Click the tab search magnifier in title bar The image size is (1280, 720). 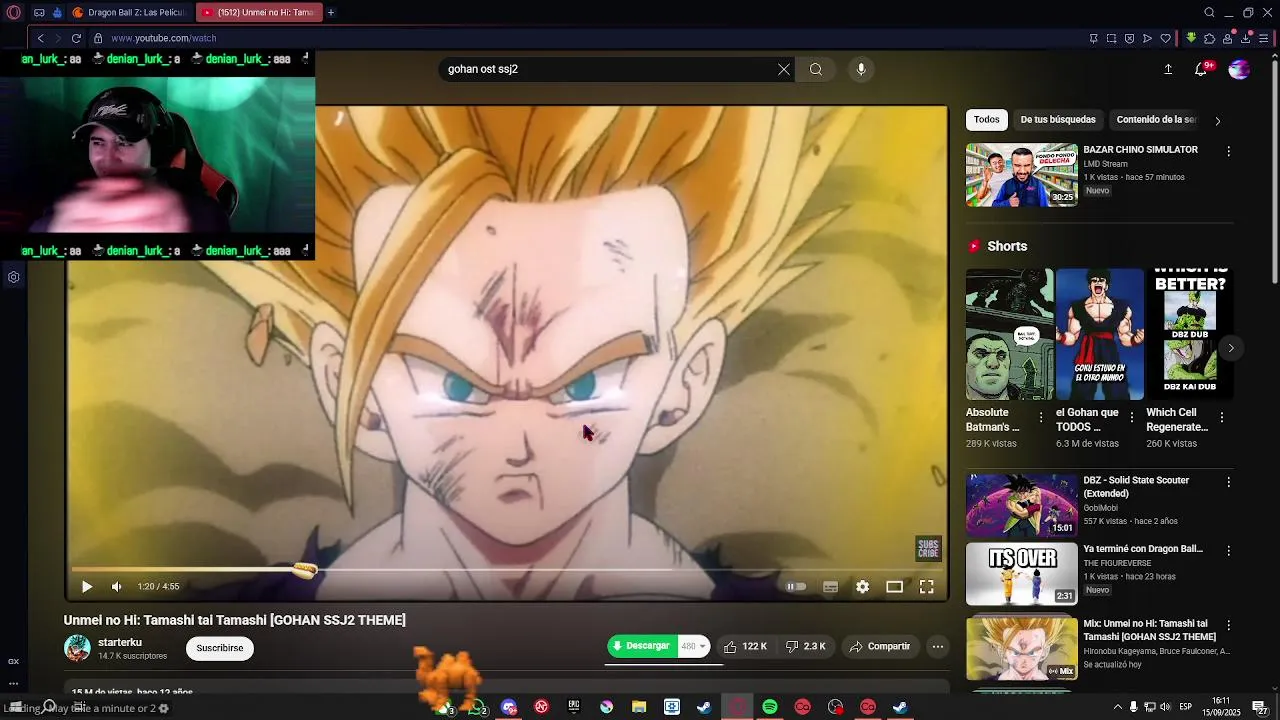click(1209, 13)
